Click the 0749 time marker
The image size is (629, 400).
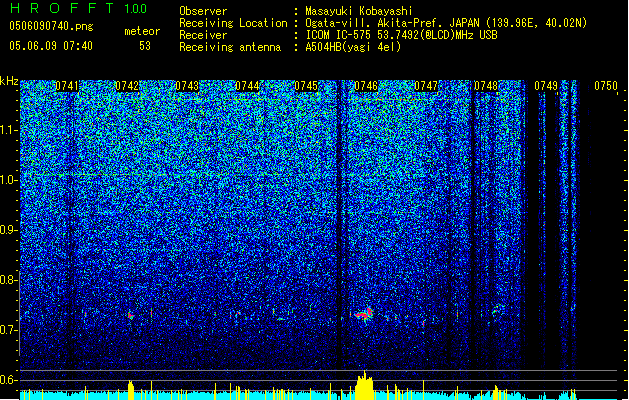546,86
